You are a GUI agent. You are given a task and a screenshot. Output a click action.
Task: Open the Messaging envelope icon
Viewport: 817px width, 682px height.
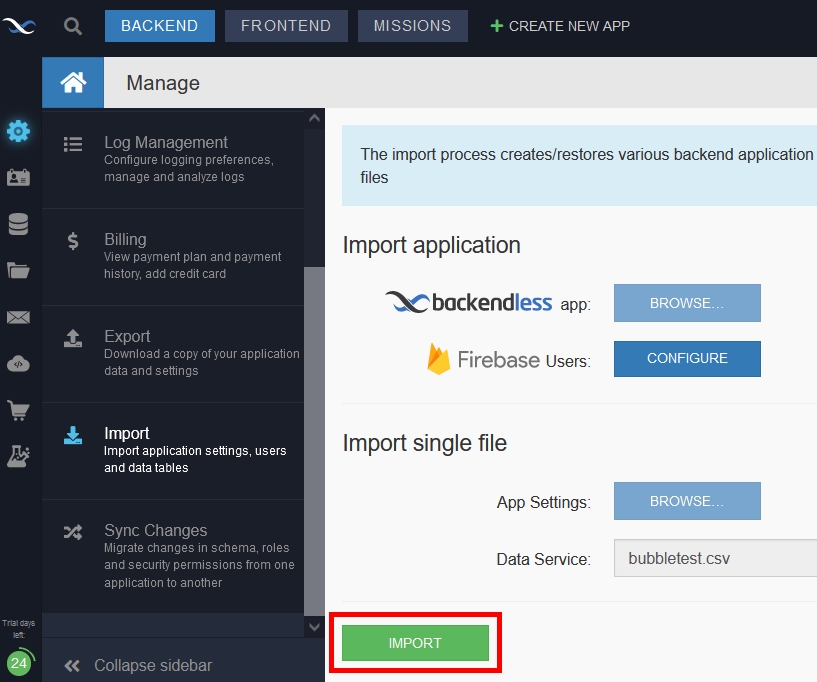tap(18, 317)
